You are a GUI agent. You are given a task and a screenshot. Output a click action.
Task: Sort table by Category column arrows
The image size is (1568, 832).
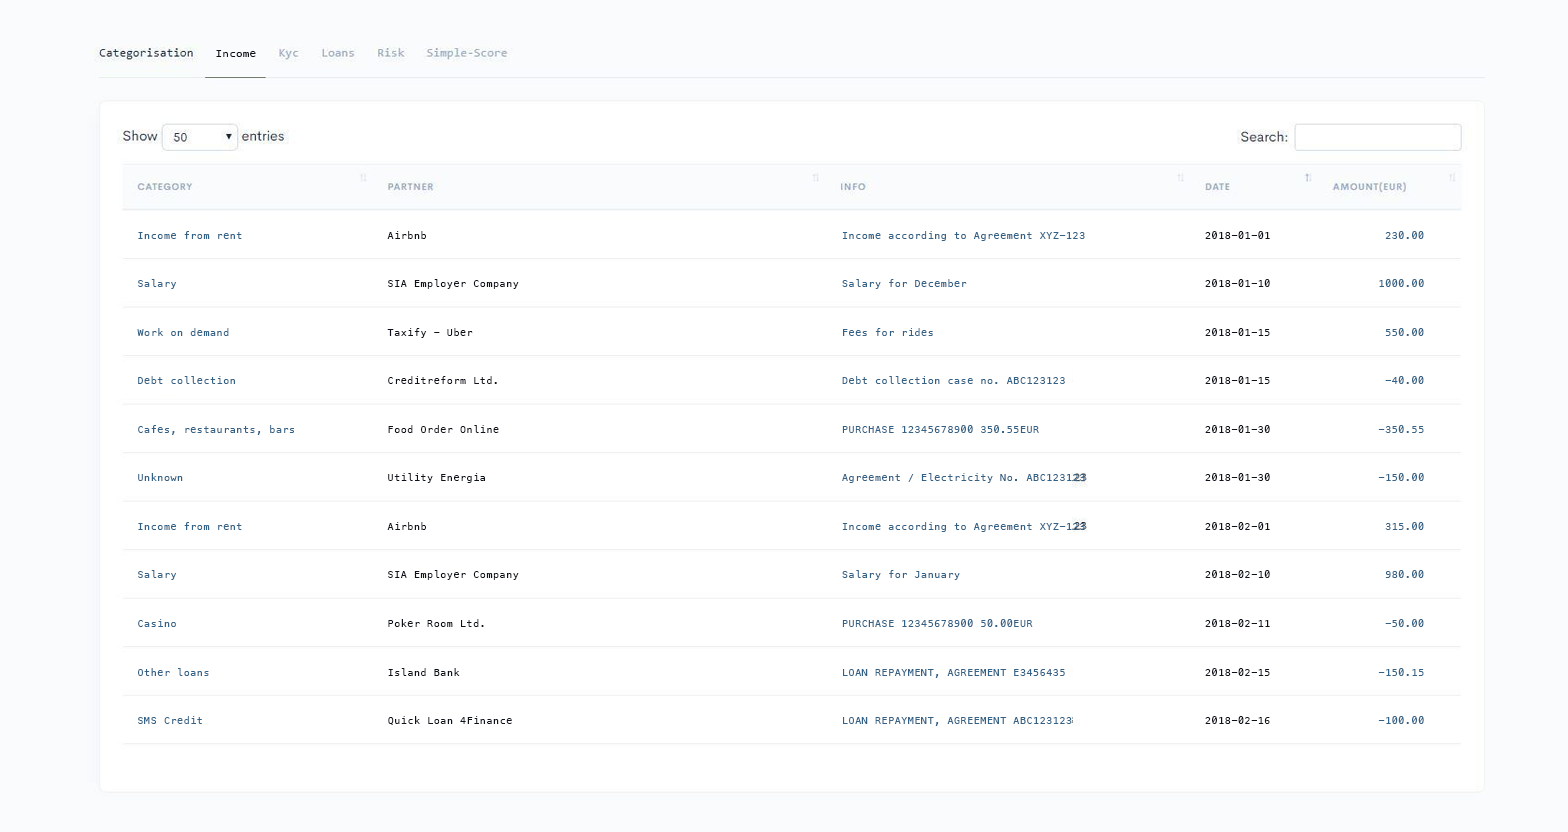pos(363,178)
